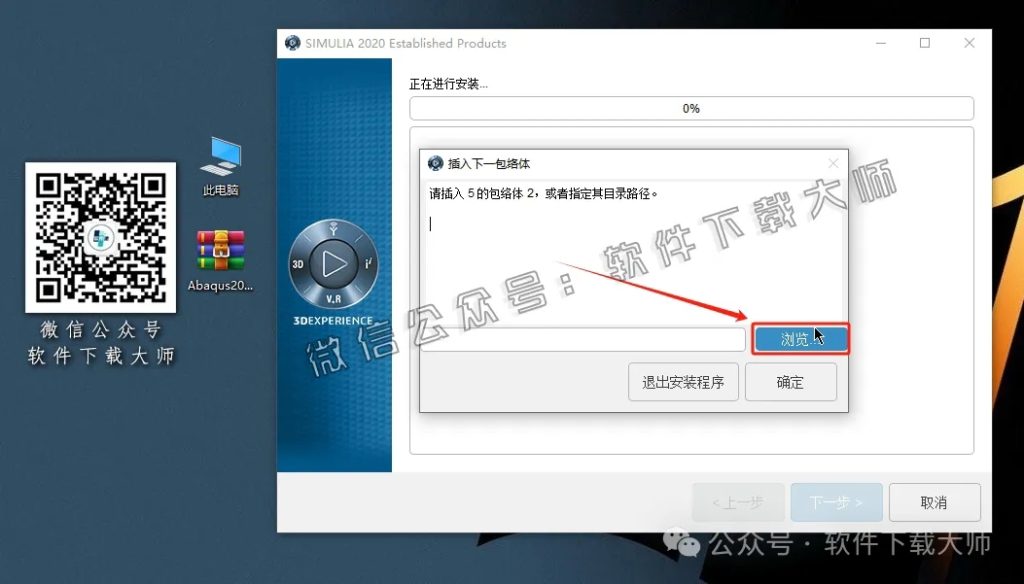This screenshot has width=1024, height=584.
Task: Click the disabled 上一步 back button
Action: pos(738,502)
